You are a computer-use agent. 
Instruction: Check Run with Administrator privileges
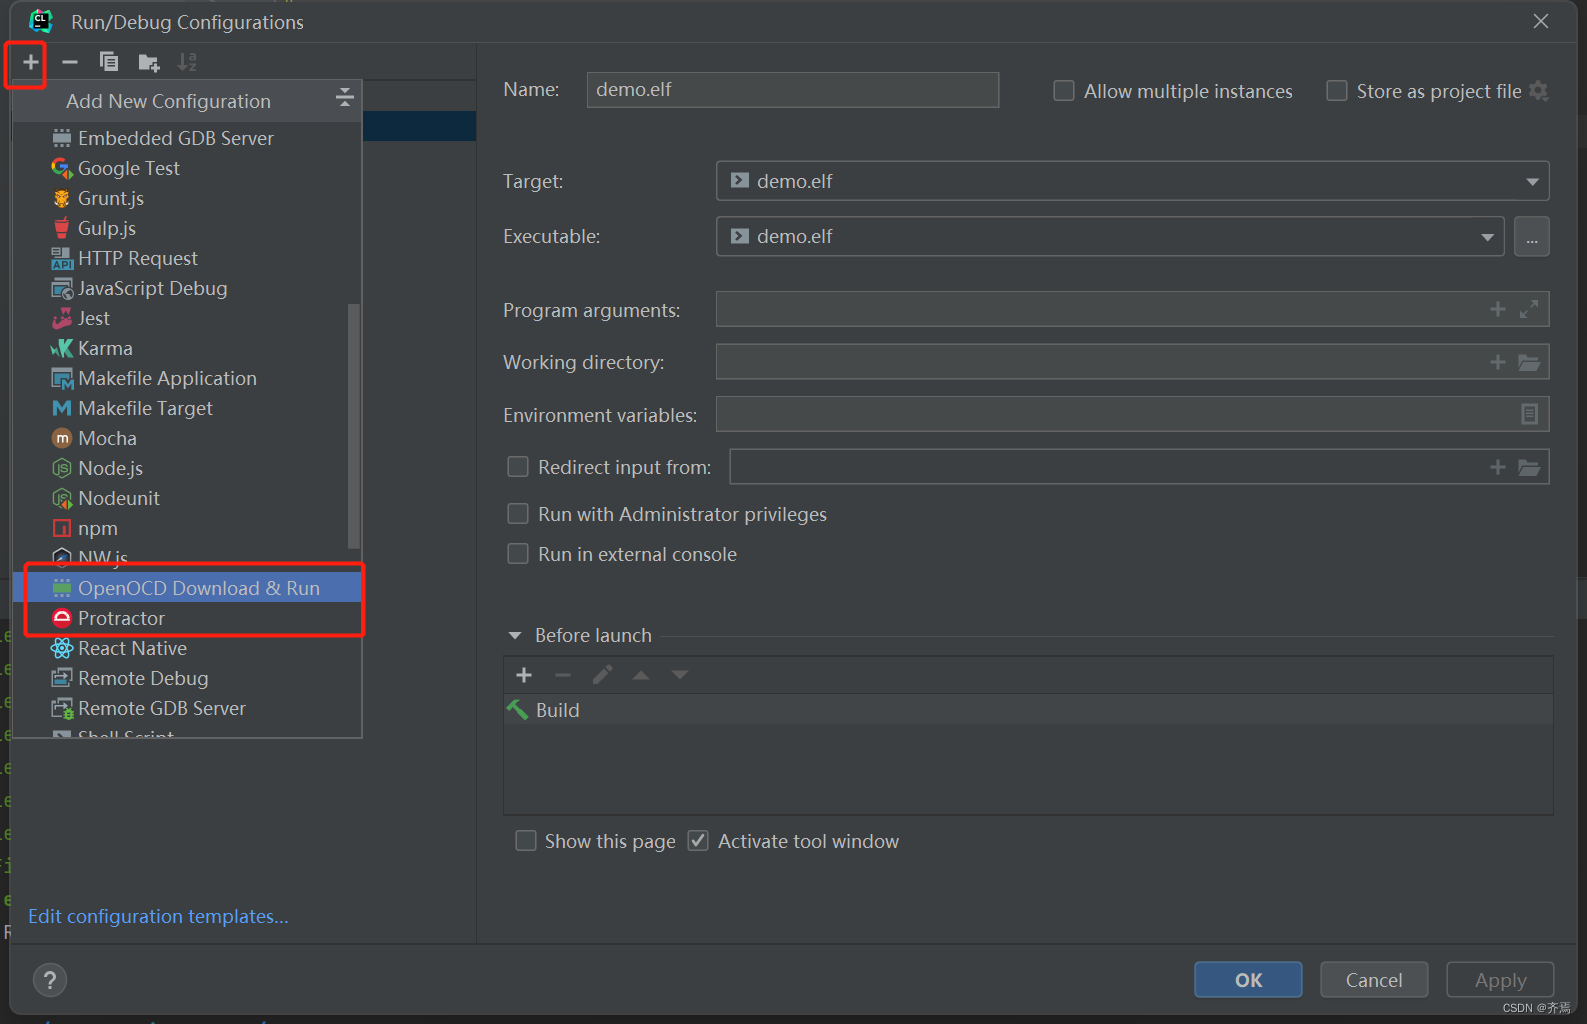point(518,514)
